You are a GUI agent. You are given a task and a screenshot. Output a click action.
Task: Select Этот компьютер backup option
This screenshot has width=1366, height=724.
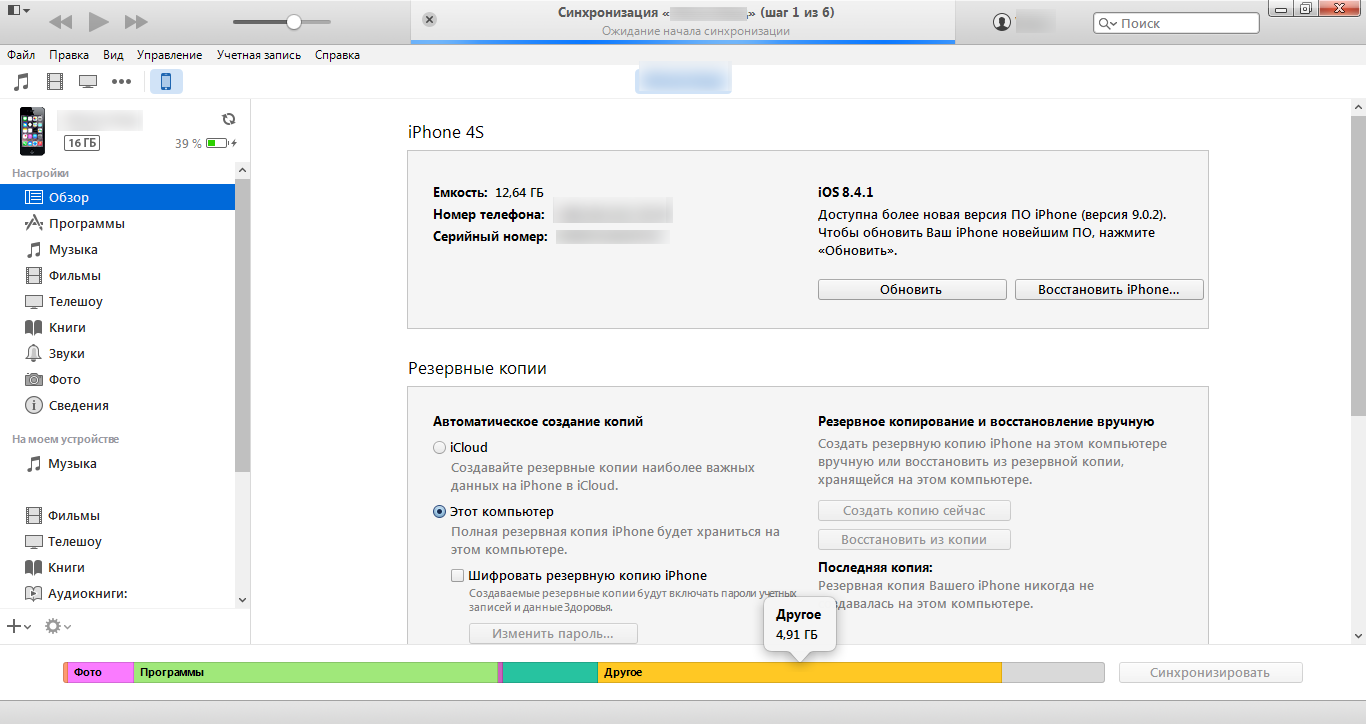pyautogui.click(x=440, y=511)
